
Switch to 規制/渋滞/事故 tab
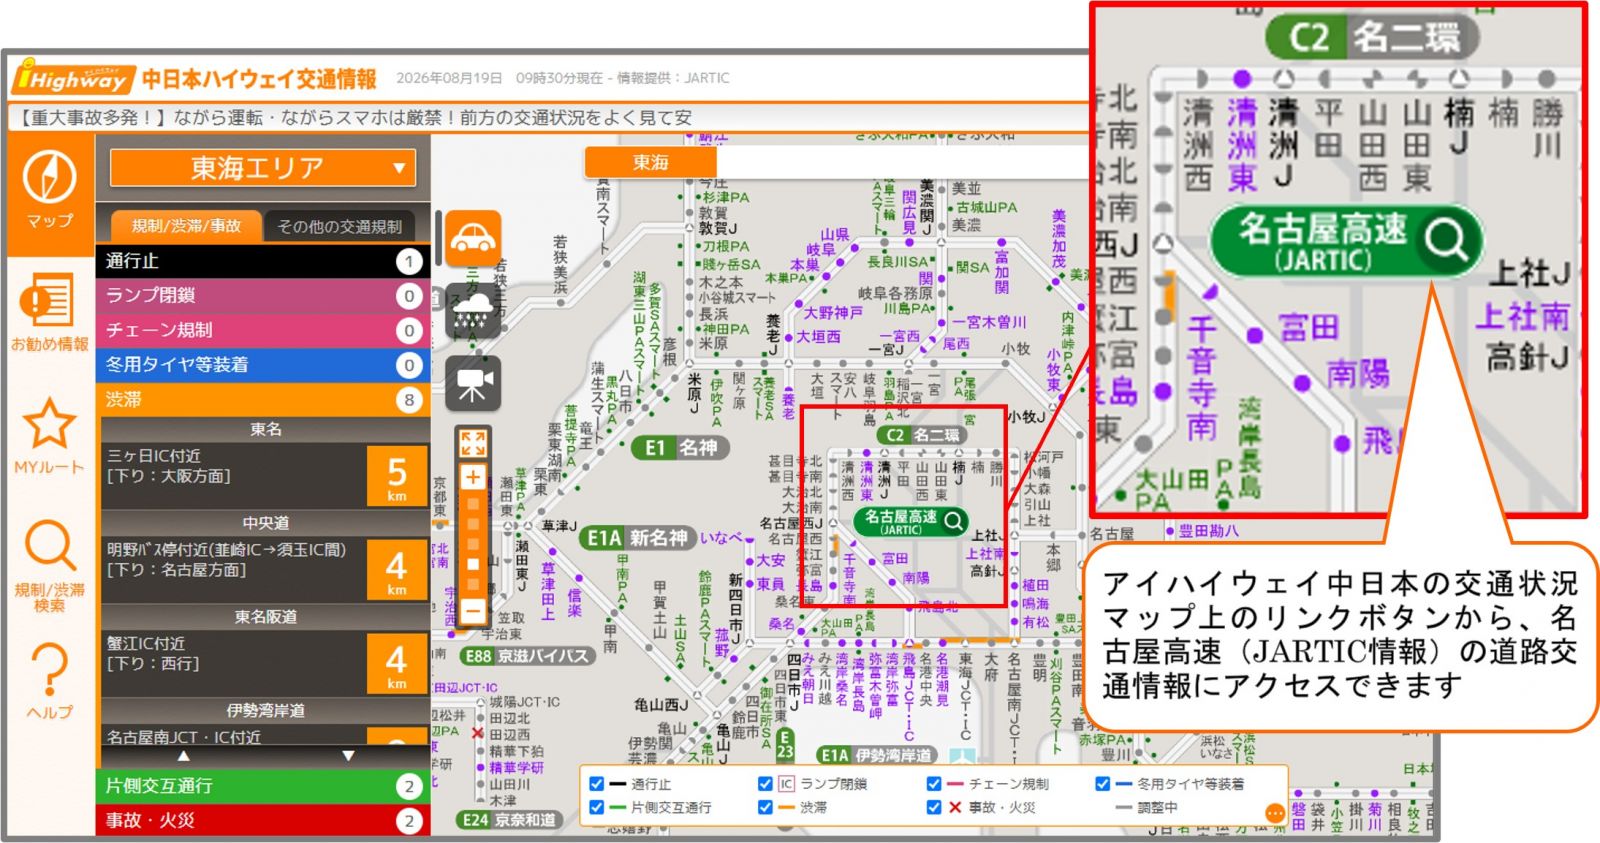tap(186, 226)
